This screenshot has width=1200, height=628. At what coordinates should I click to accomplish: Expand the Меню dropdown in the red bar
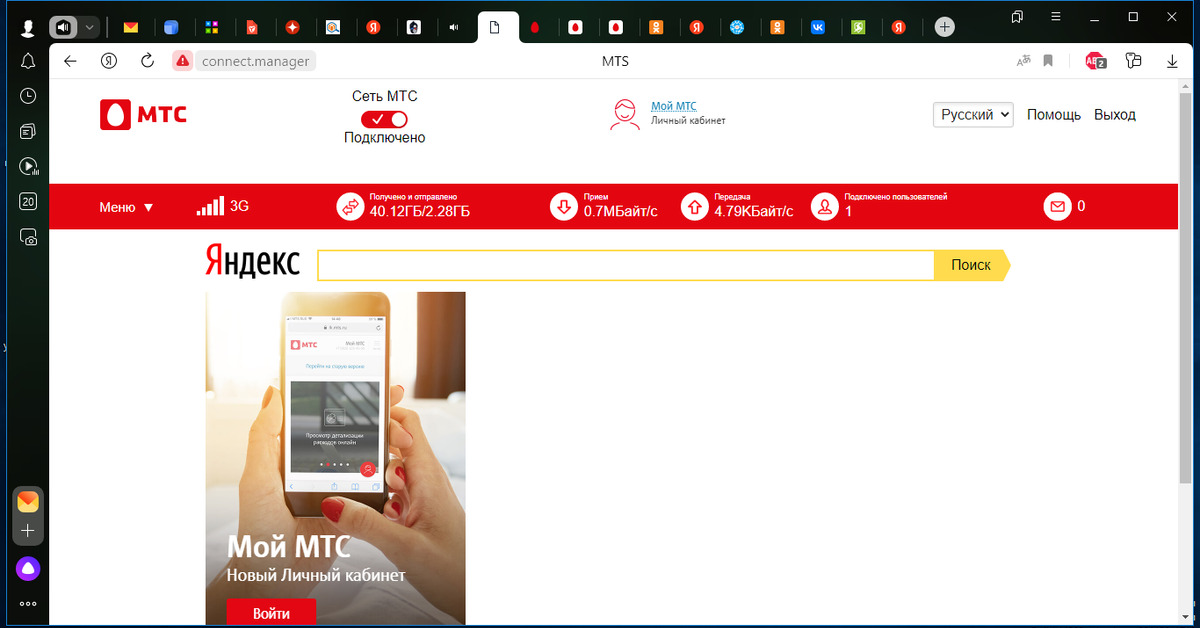click(x=126, y=207)
